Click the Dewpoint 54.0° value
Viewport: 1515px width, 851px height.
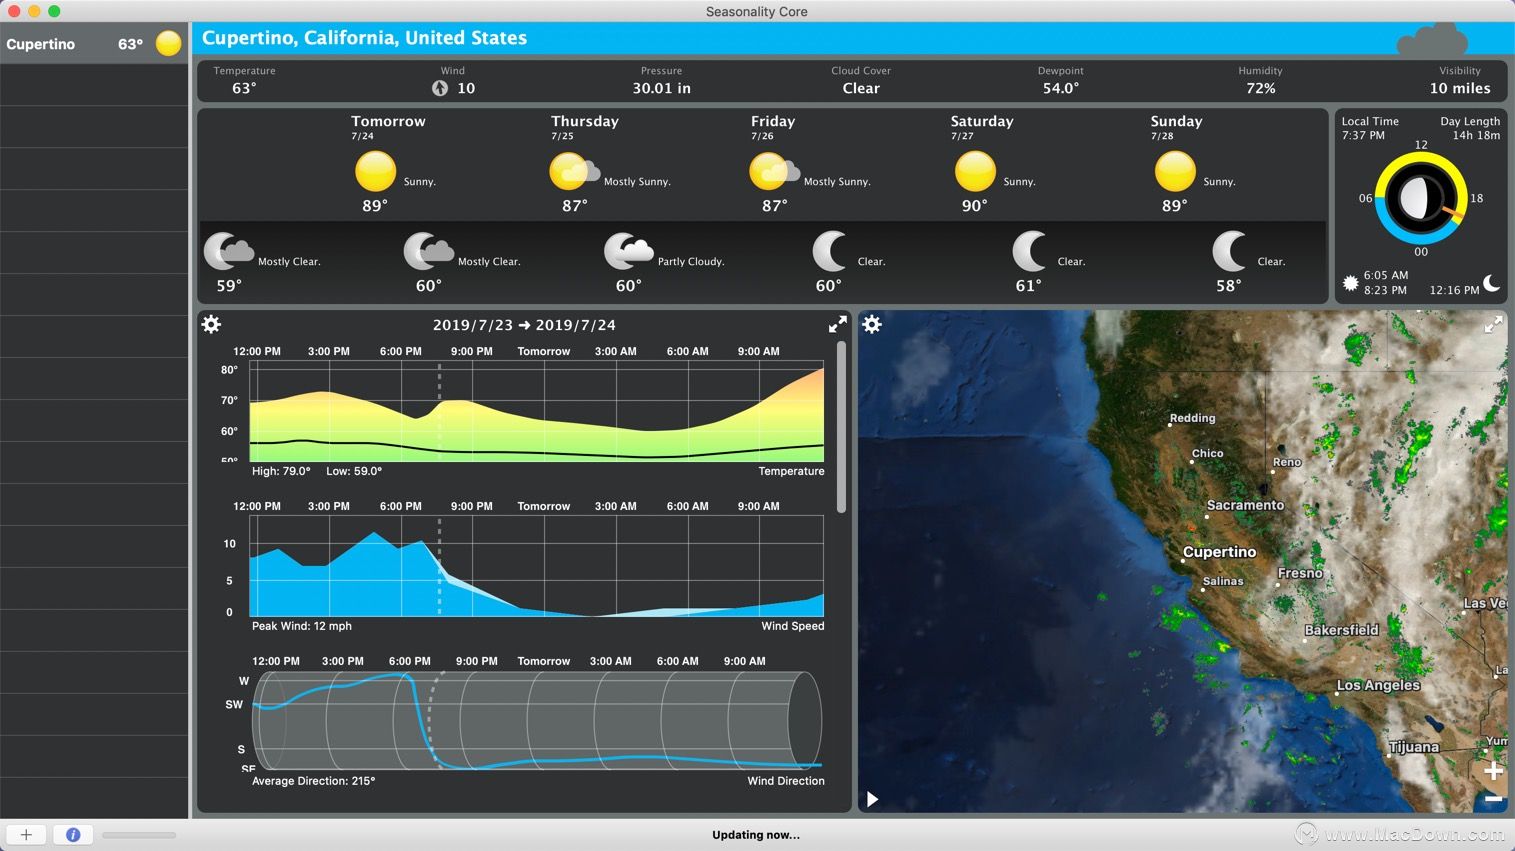tap(1060, 88)
